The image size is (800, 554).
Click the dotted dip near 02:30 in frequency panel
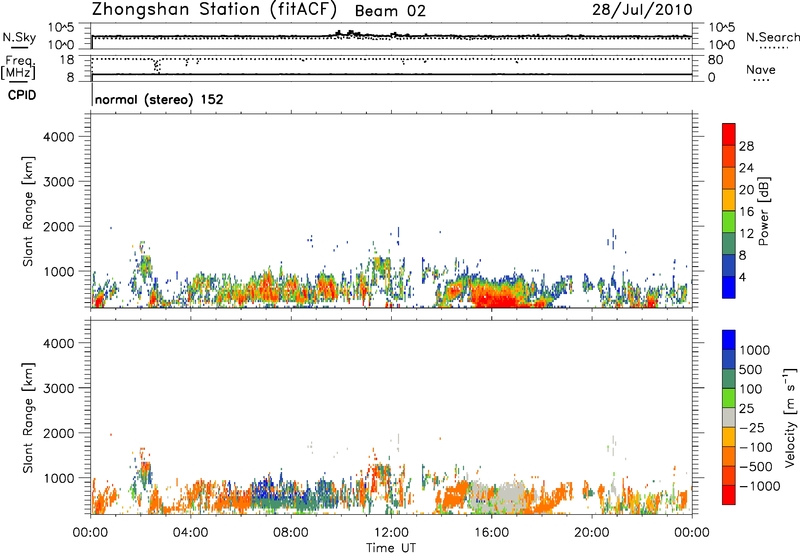pos(157,66)
